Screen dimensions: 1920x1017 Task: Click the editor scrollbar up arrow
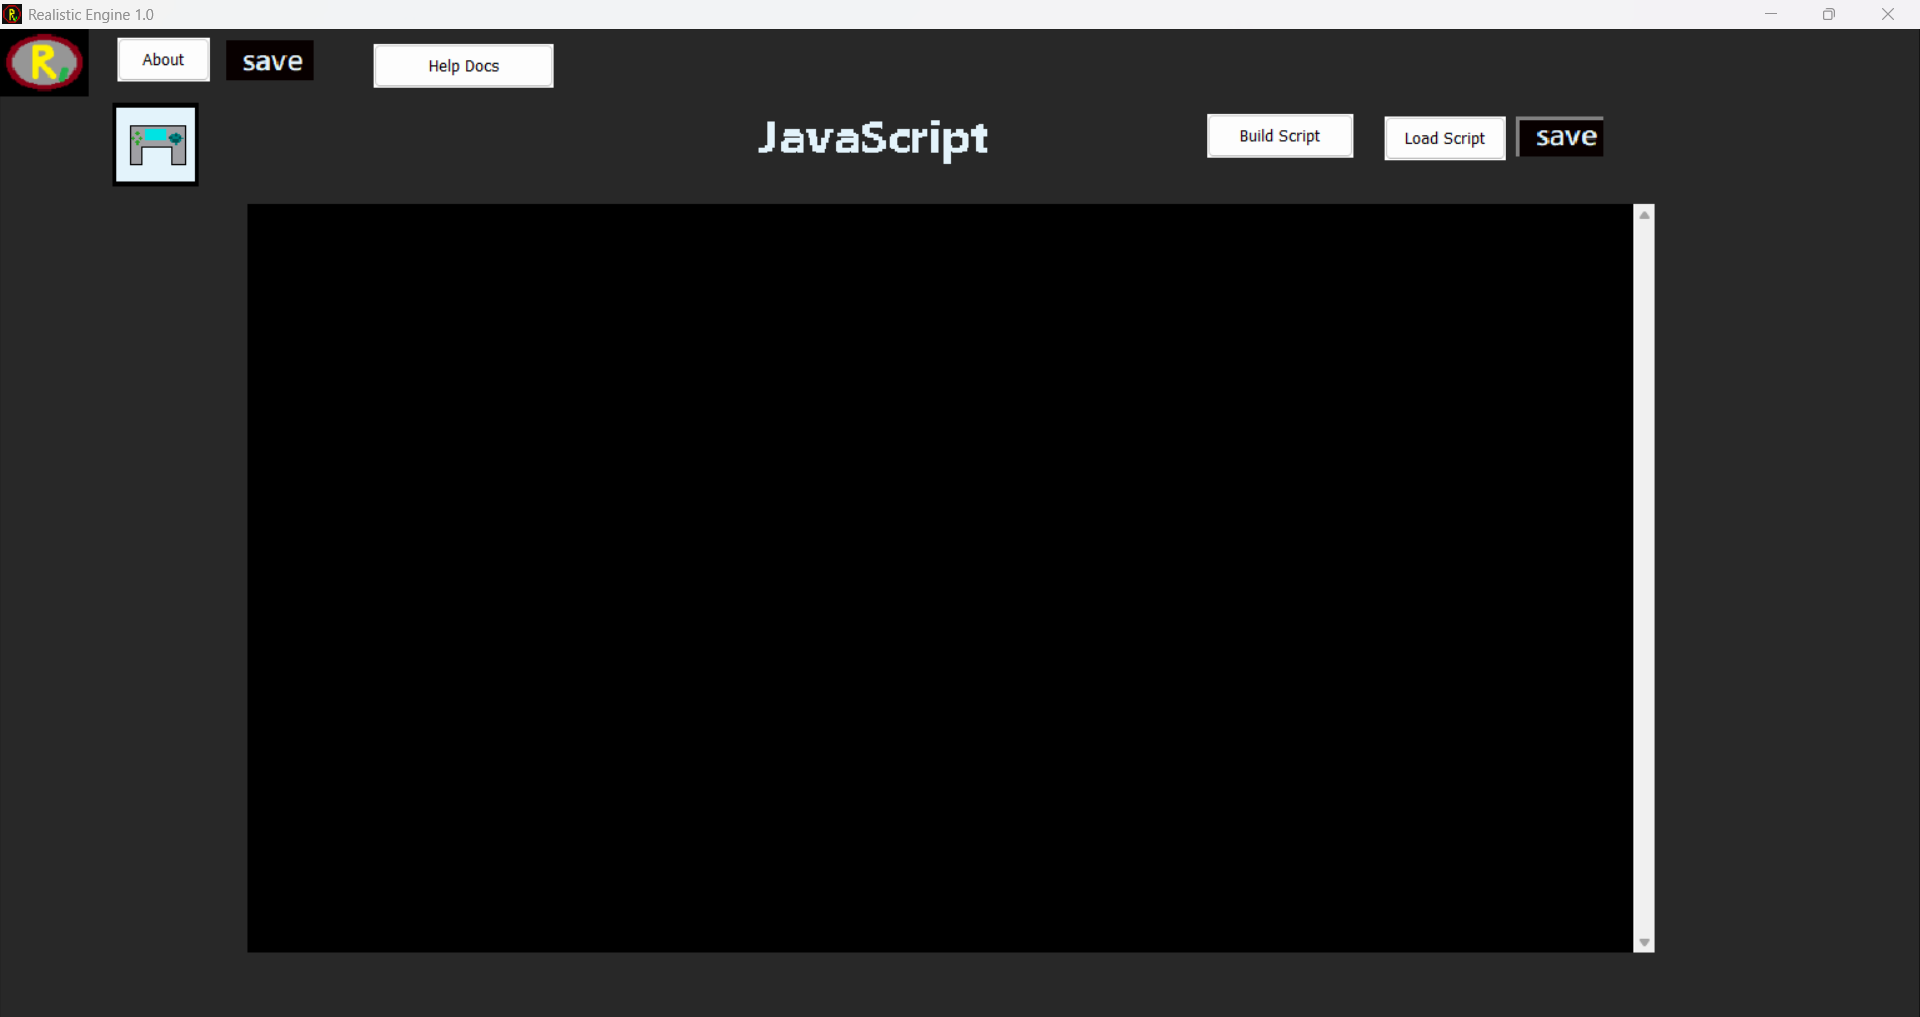pyautogui.click(x=1644, y=215)
